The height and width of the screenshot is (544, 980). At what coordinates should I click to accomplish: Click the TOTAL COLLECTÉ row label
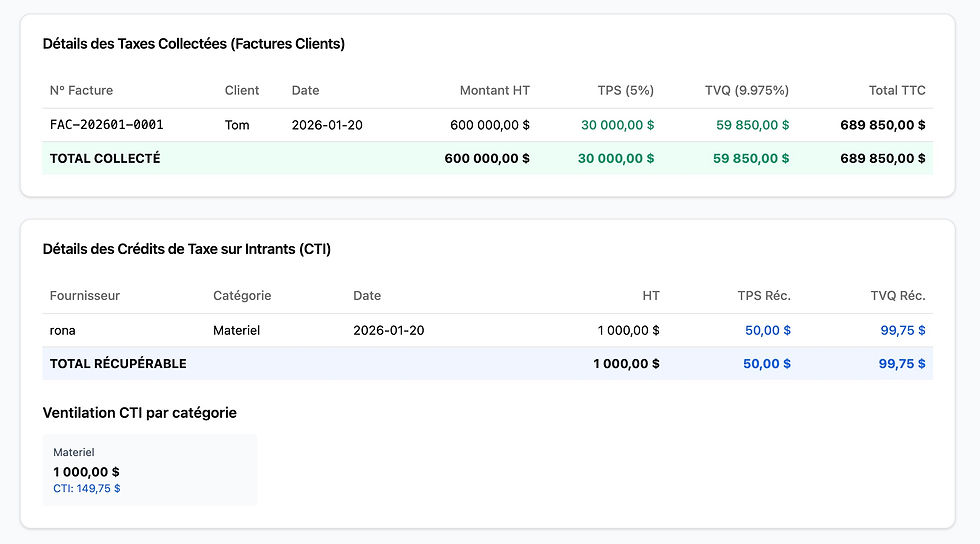[x=105, y=158]
